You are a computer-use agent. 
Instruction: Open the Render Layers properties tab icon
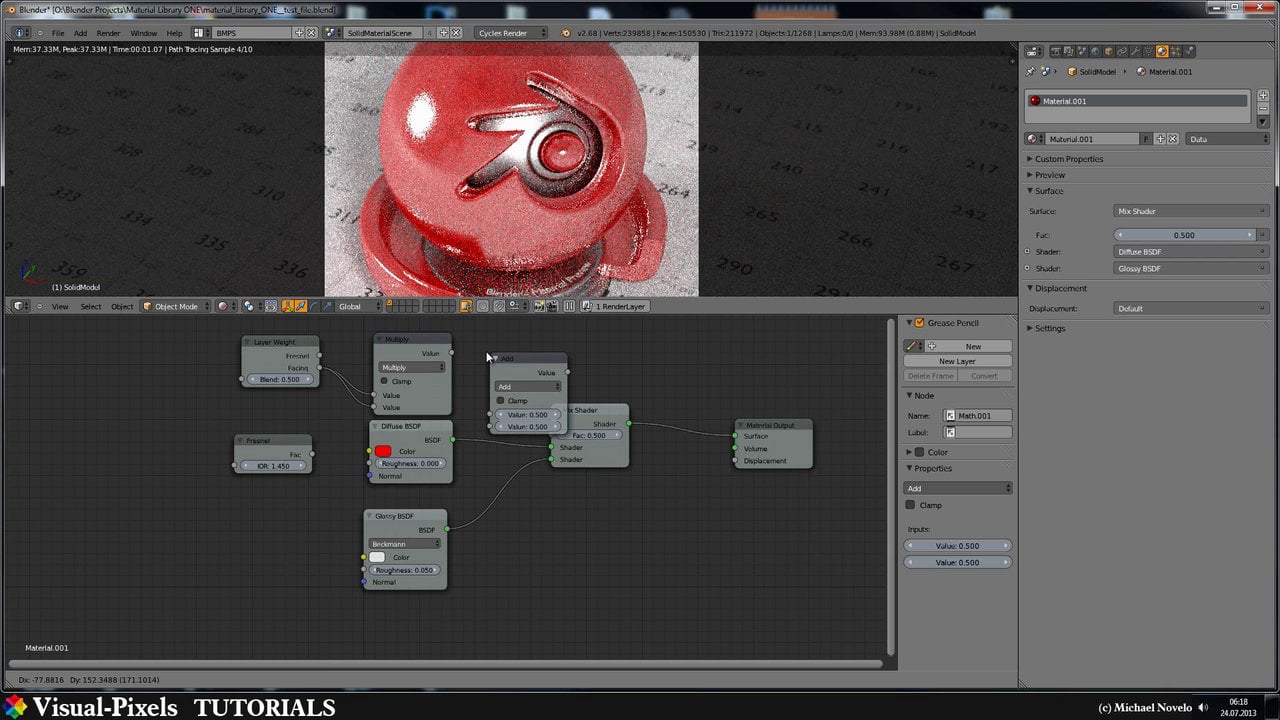coord(1069,51)
